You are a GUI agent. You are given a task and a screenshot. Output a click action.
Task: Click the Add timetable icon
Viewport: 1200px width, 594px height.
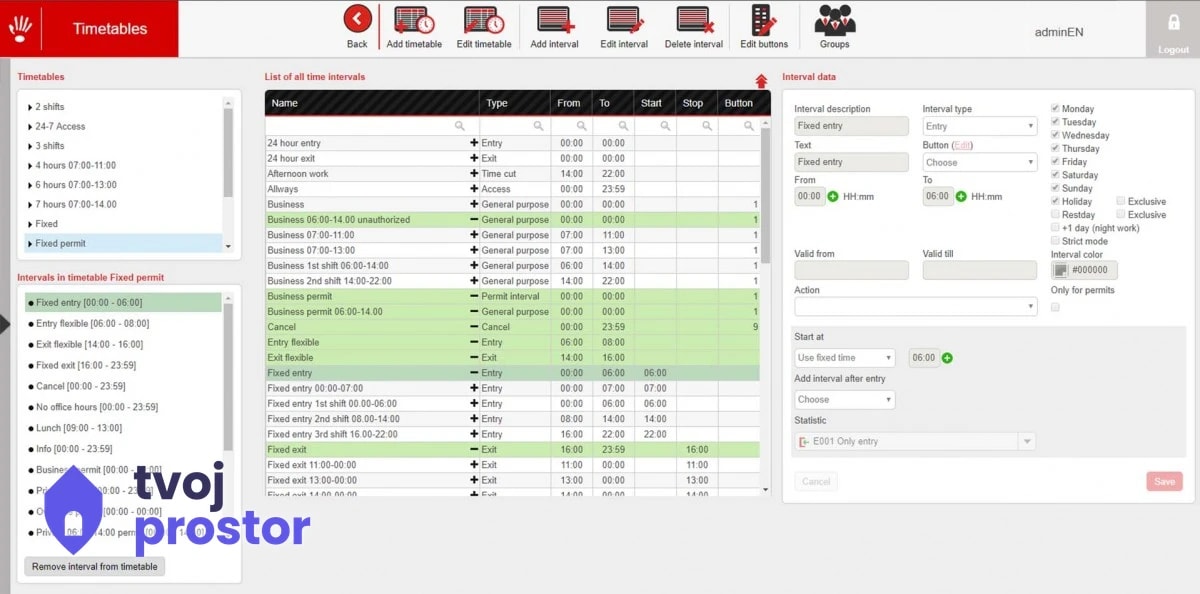[x=414, y=20]
